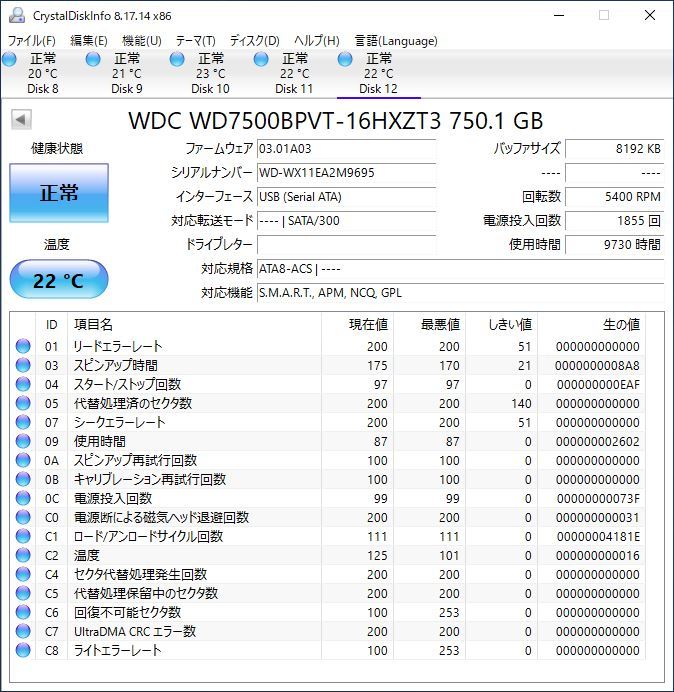Open the ディスク(D) menu
This screenshot has width=674, height=692.
coord(255,41)
